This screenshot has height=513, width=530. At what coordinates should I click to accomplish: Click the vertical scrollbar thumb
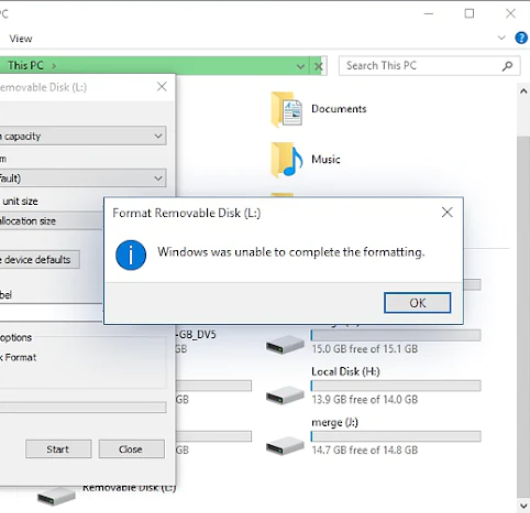click(x=523, y=316)
